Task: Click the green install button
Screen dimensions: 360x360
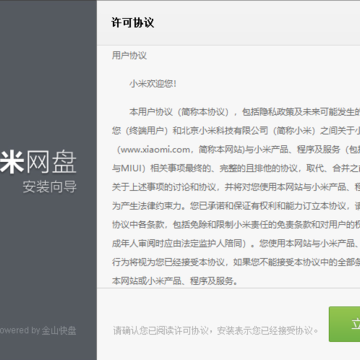Action: (x=345, y=324)
